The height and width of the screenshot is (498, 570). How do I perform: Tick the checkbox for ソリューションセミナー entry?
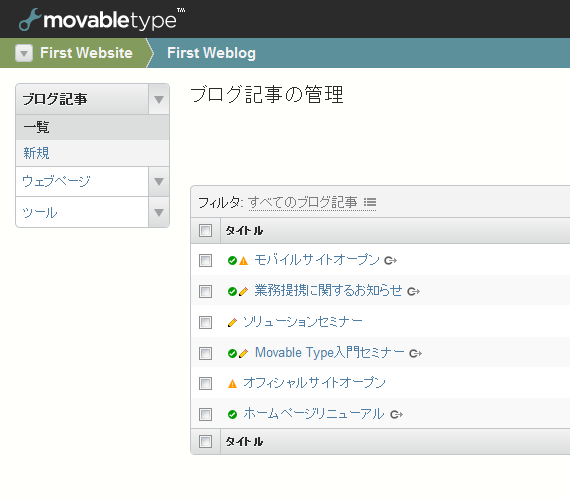[205, 322]
